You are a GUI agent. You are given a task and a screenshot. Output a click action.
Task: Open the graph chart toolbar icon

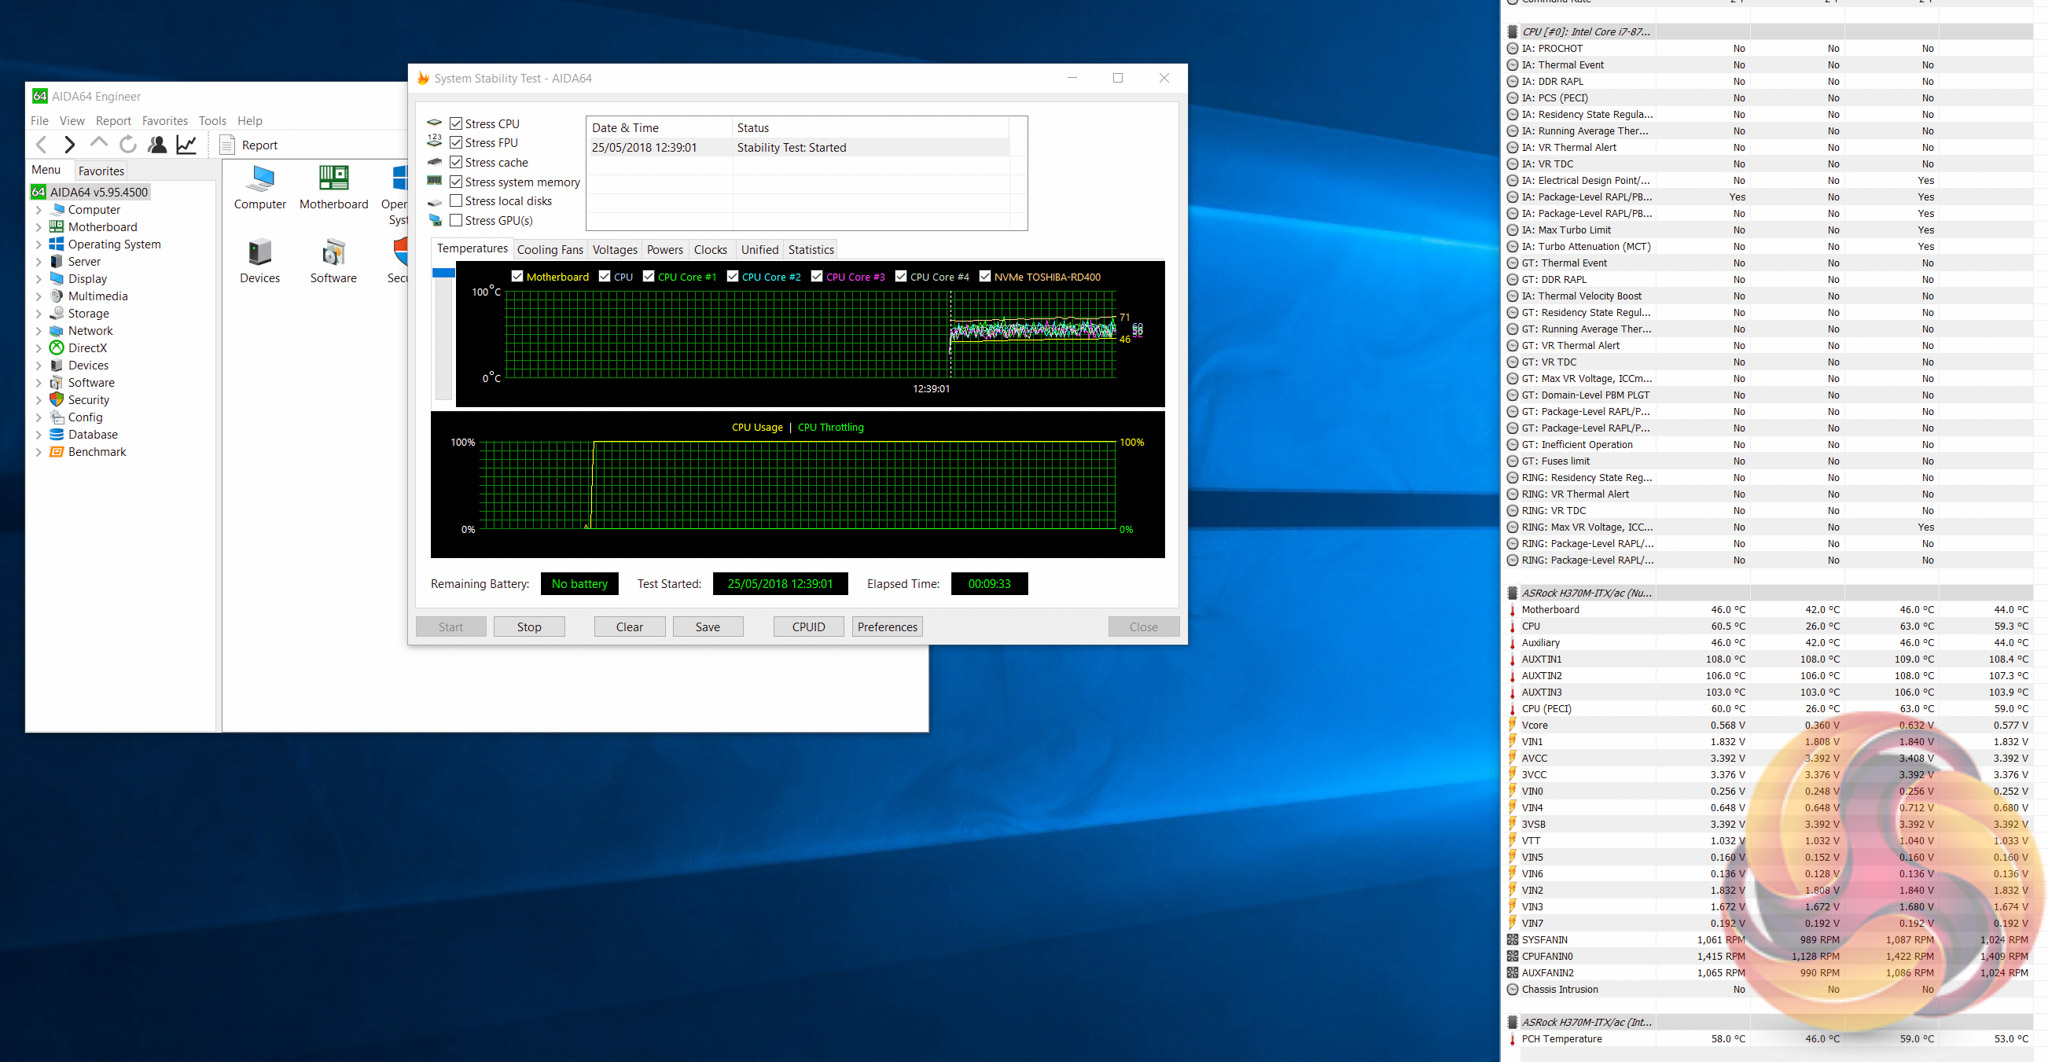[187, 145]
